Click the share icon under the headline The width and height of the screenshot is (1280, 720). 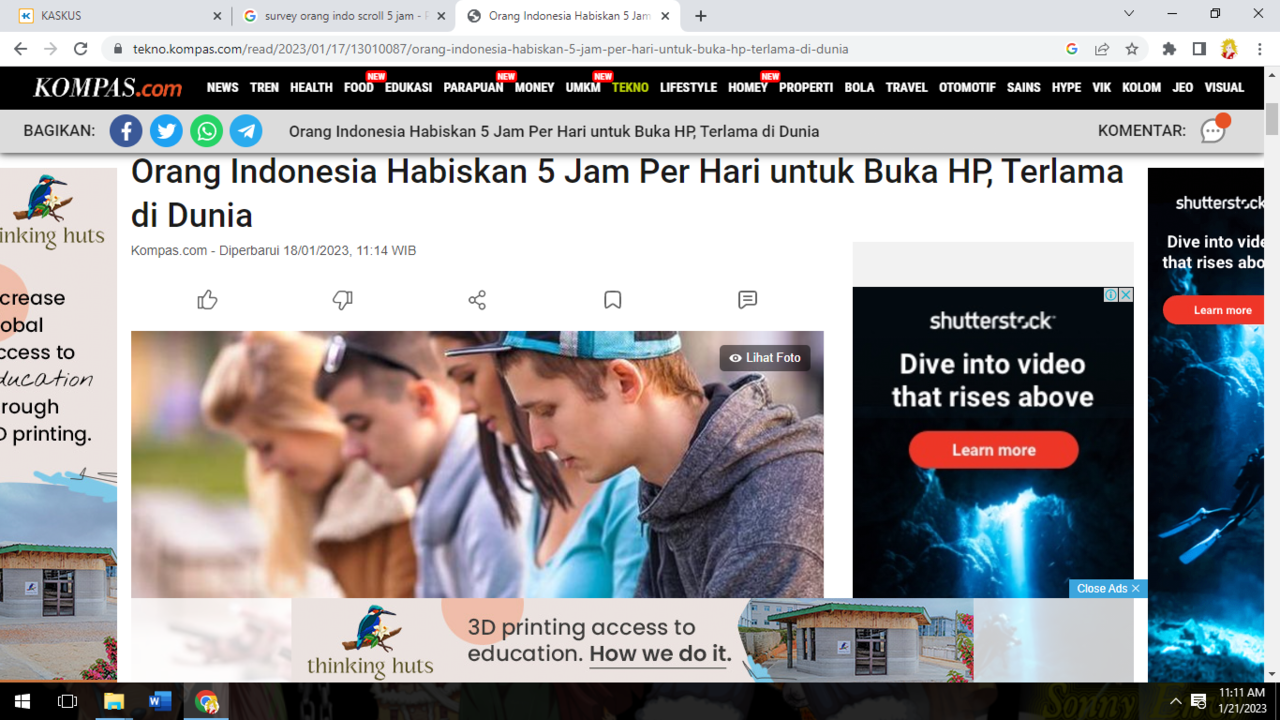click(477, 300)
